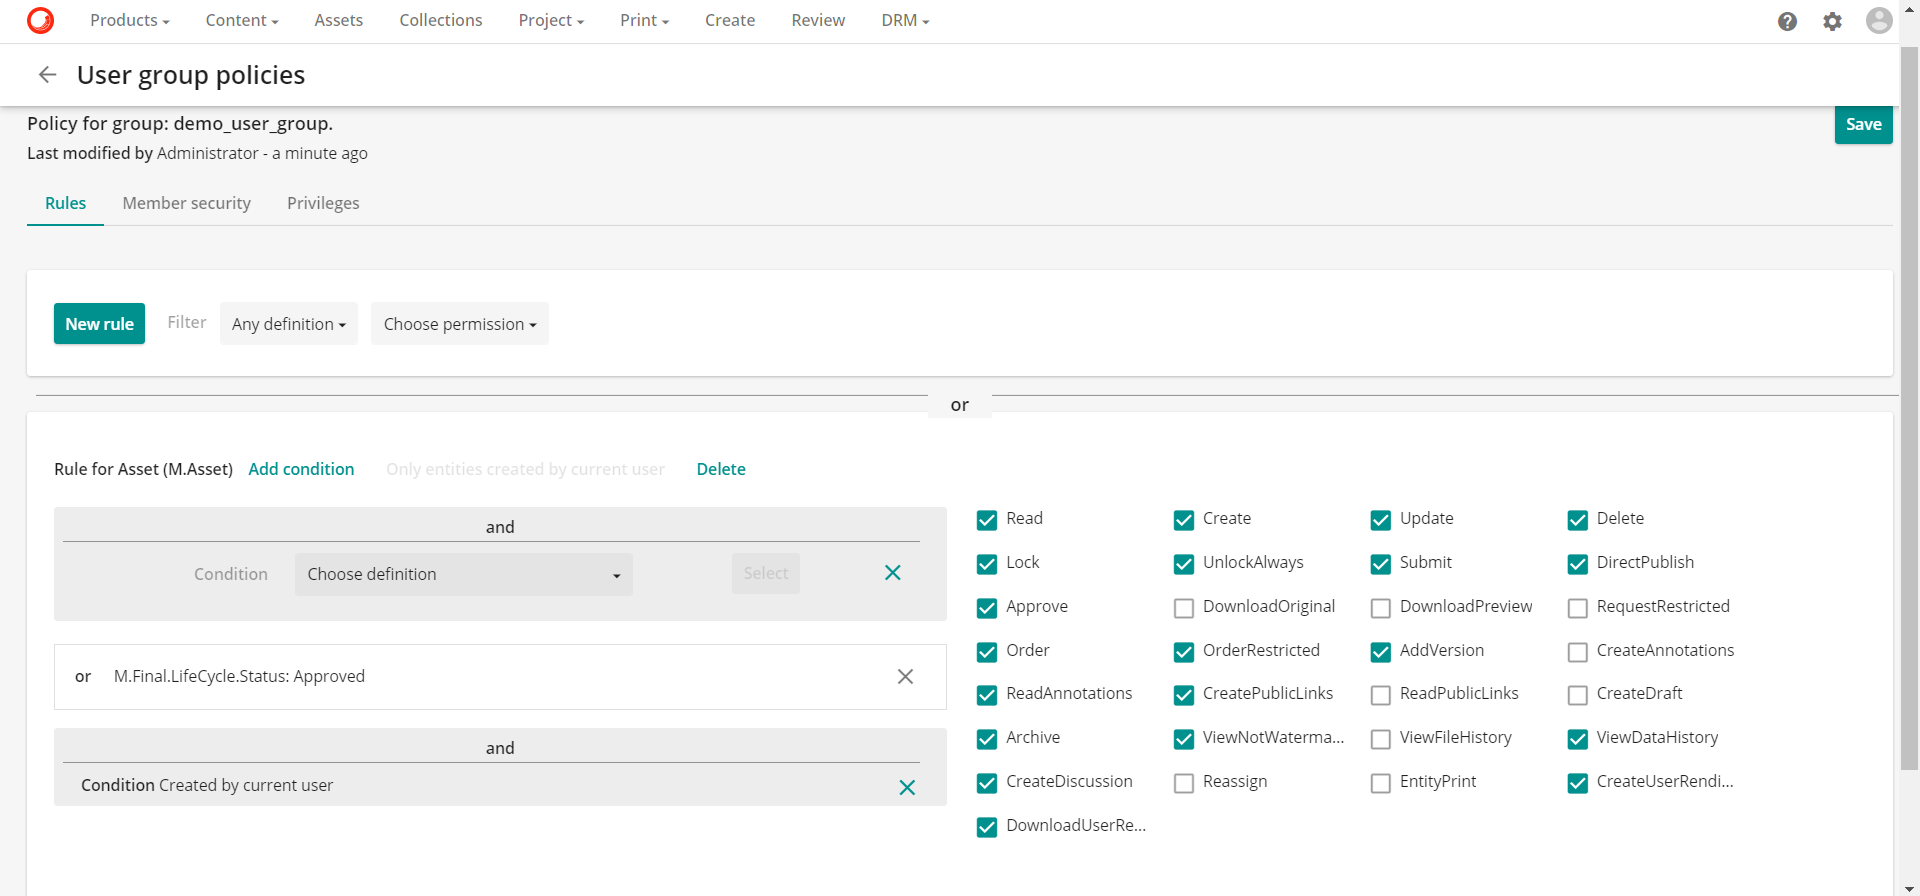Click the scrollbar down arrow
The height and width of the screenshot is (896, 1920).
(1909, 888)
